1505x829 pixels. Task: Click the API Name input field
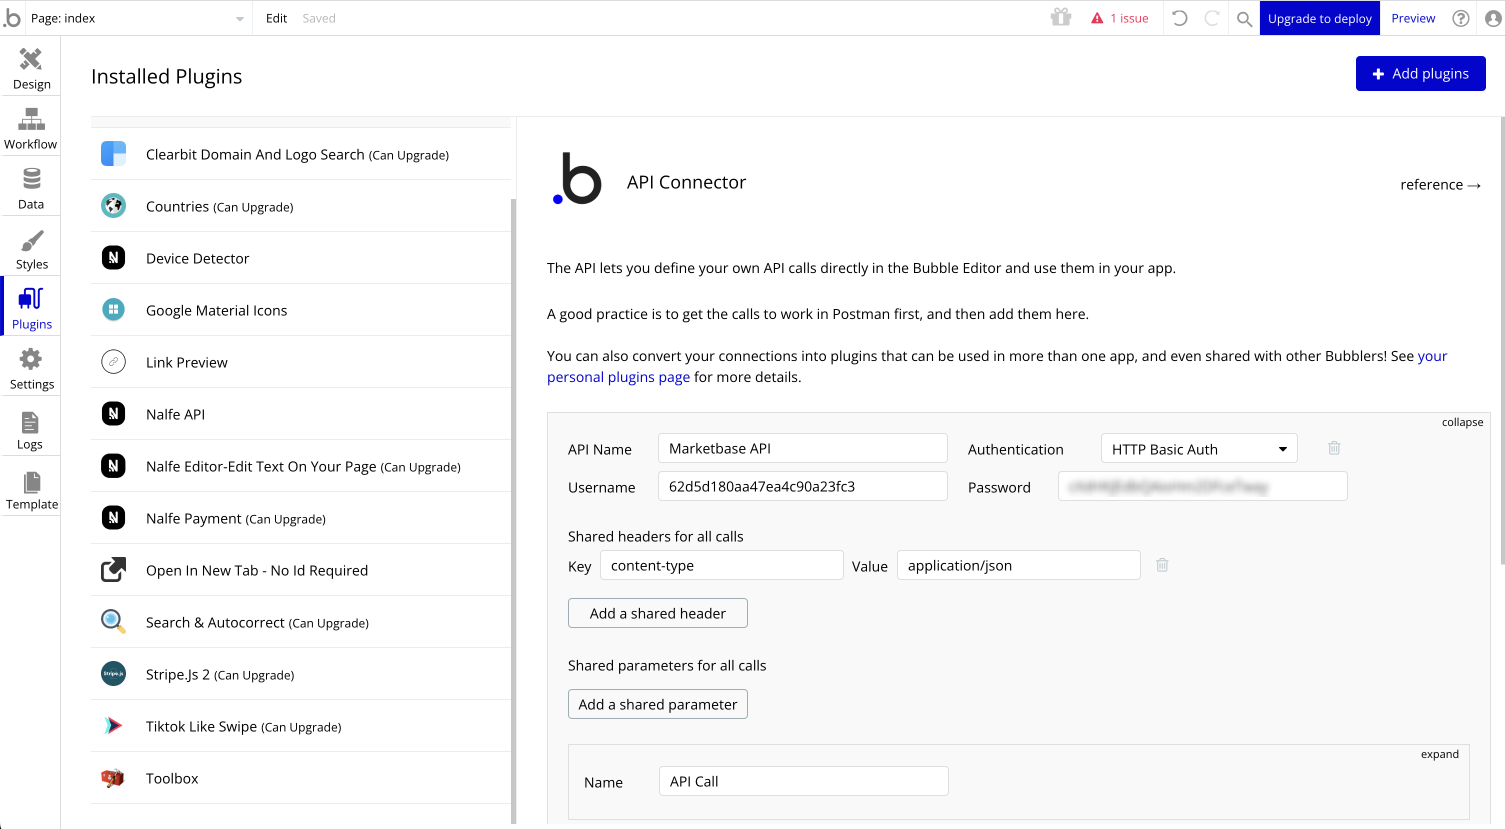[x=802, y=448]
